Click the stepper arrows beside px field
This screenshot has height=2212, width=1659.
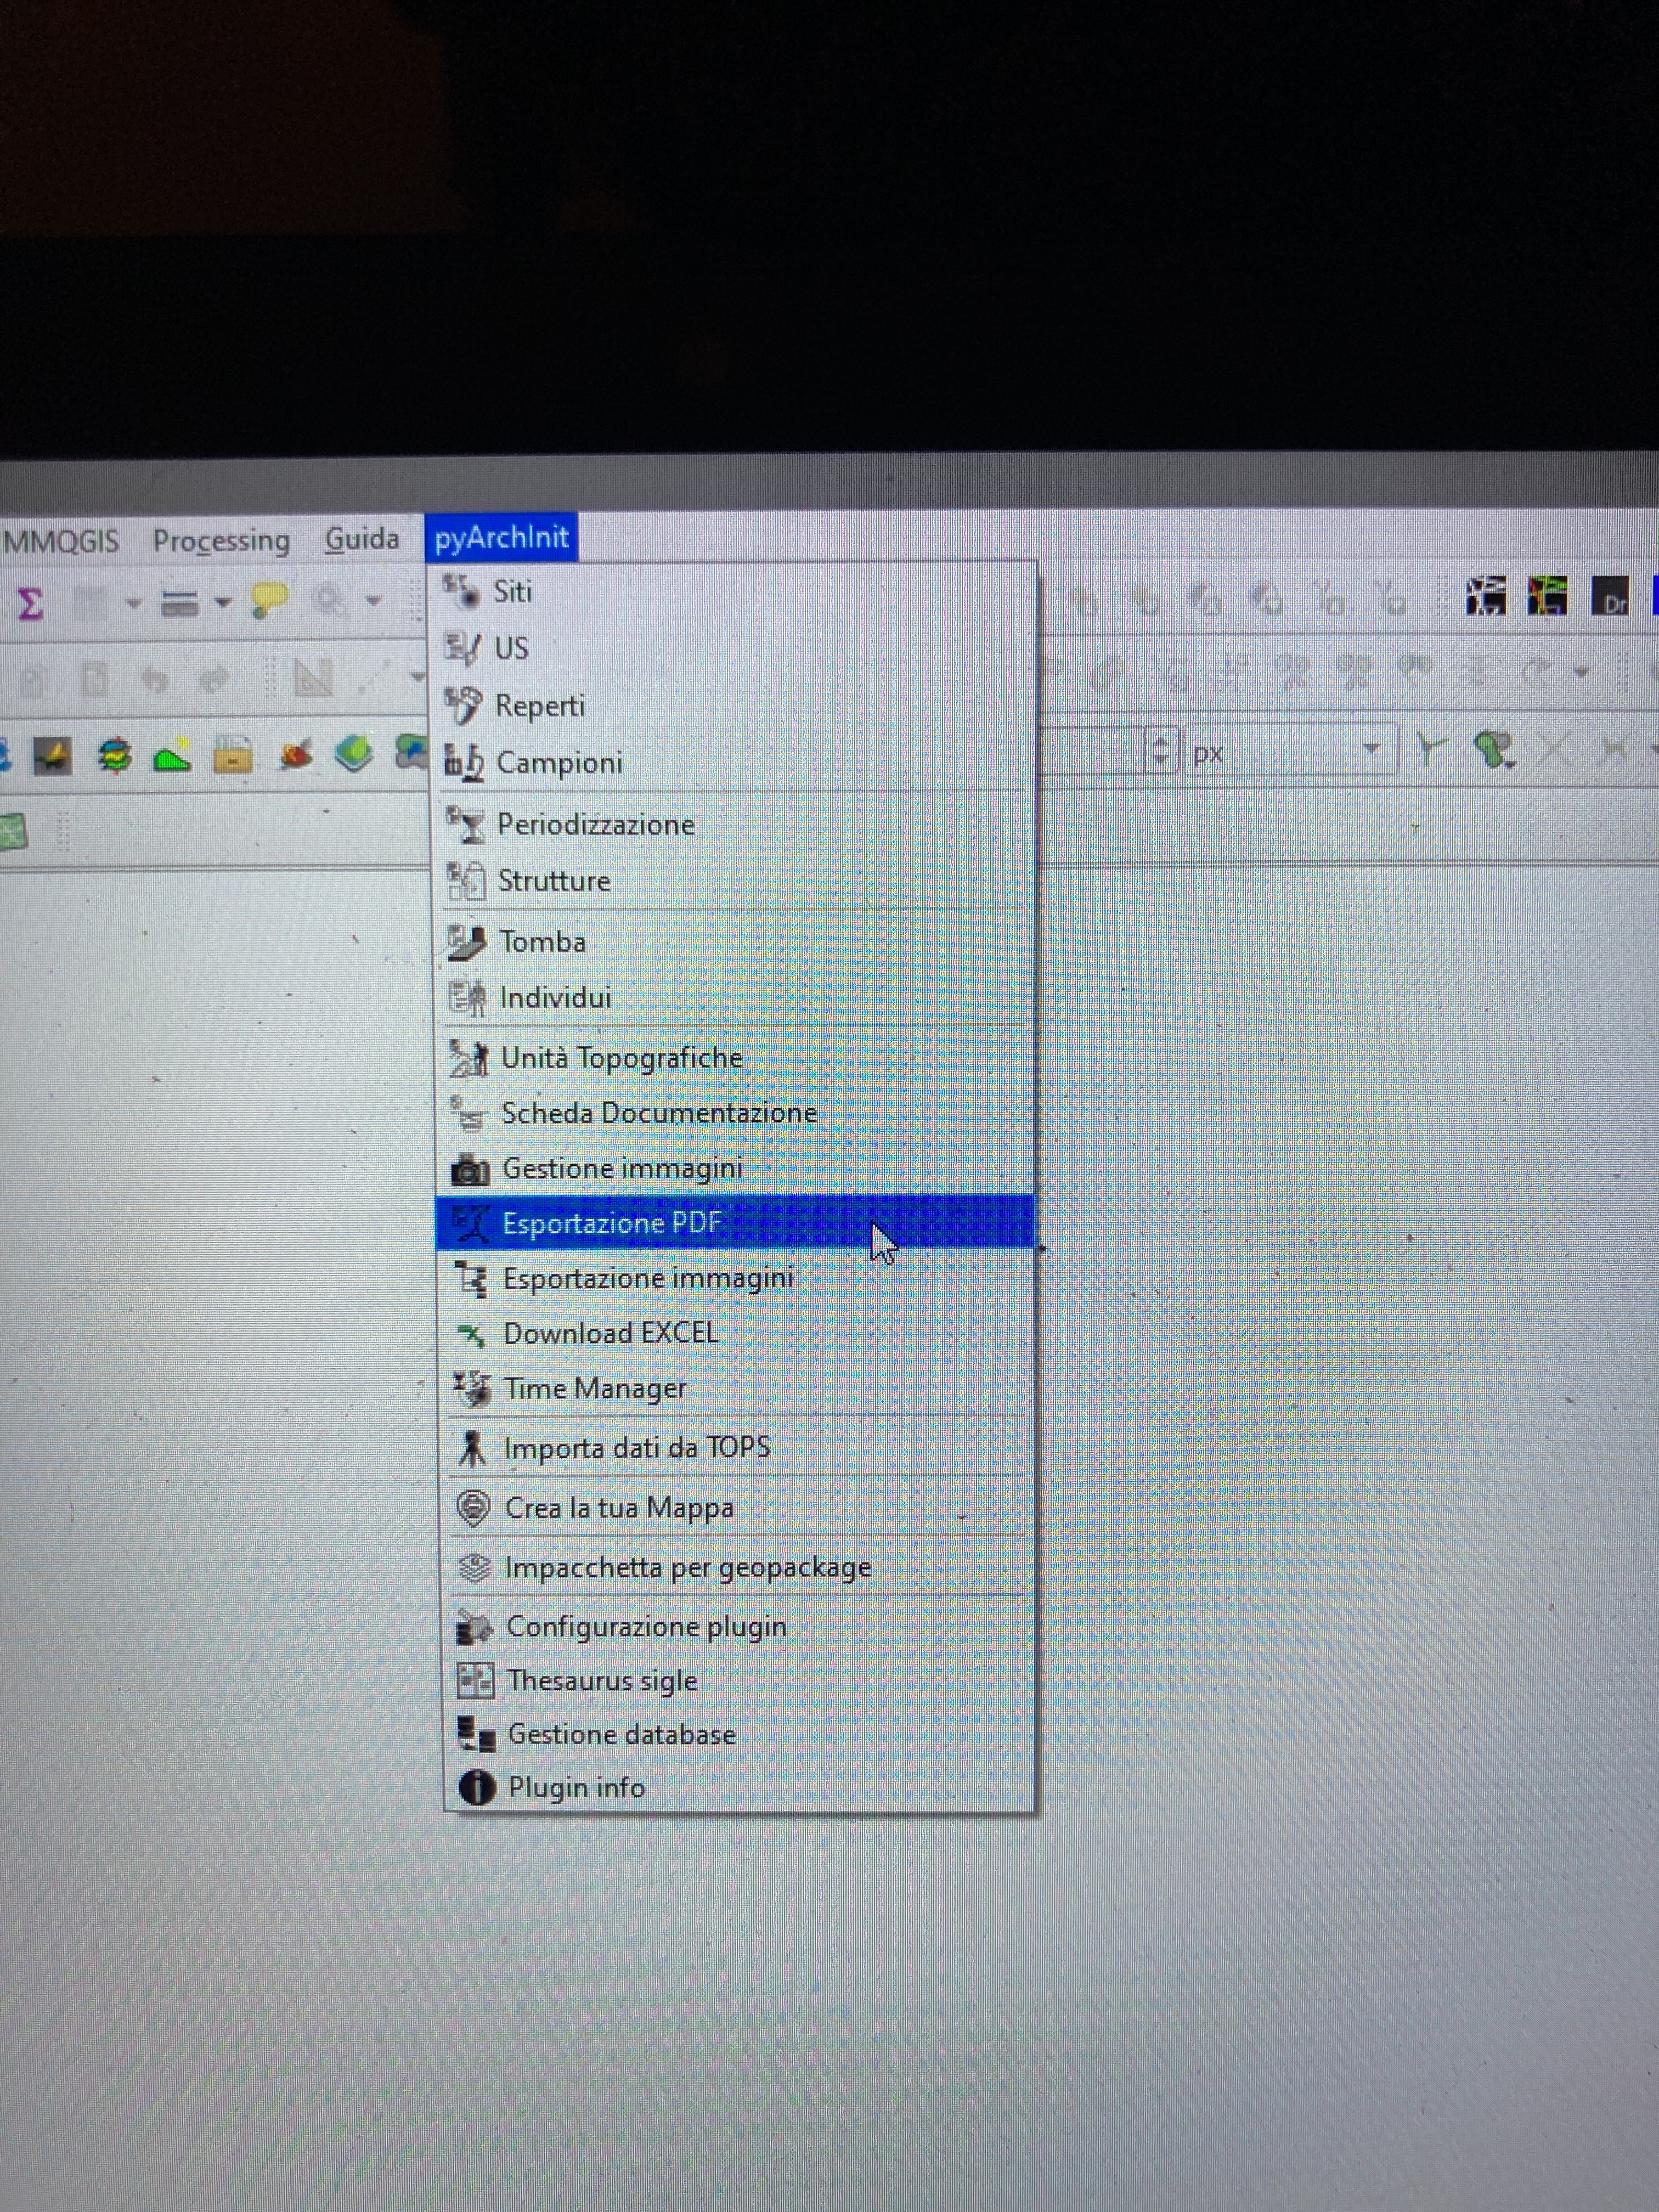pos(1160,751)
